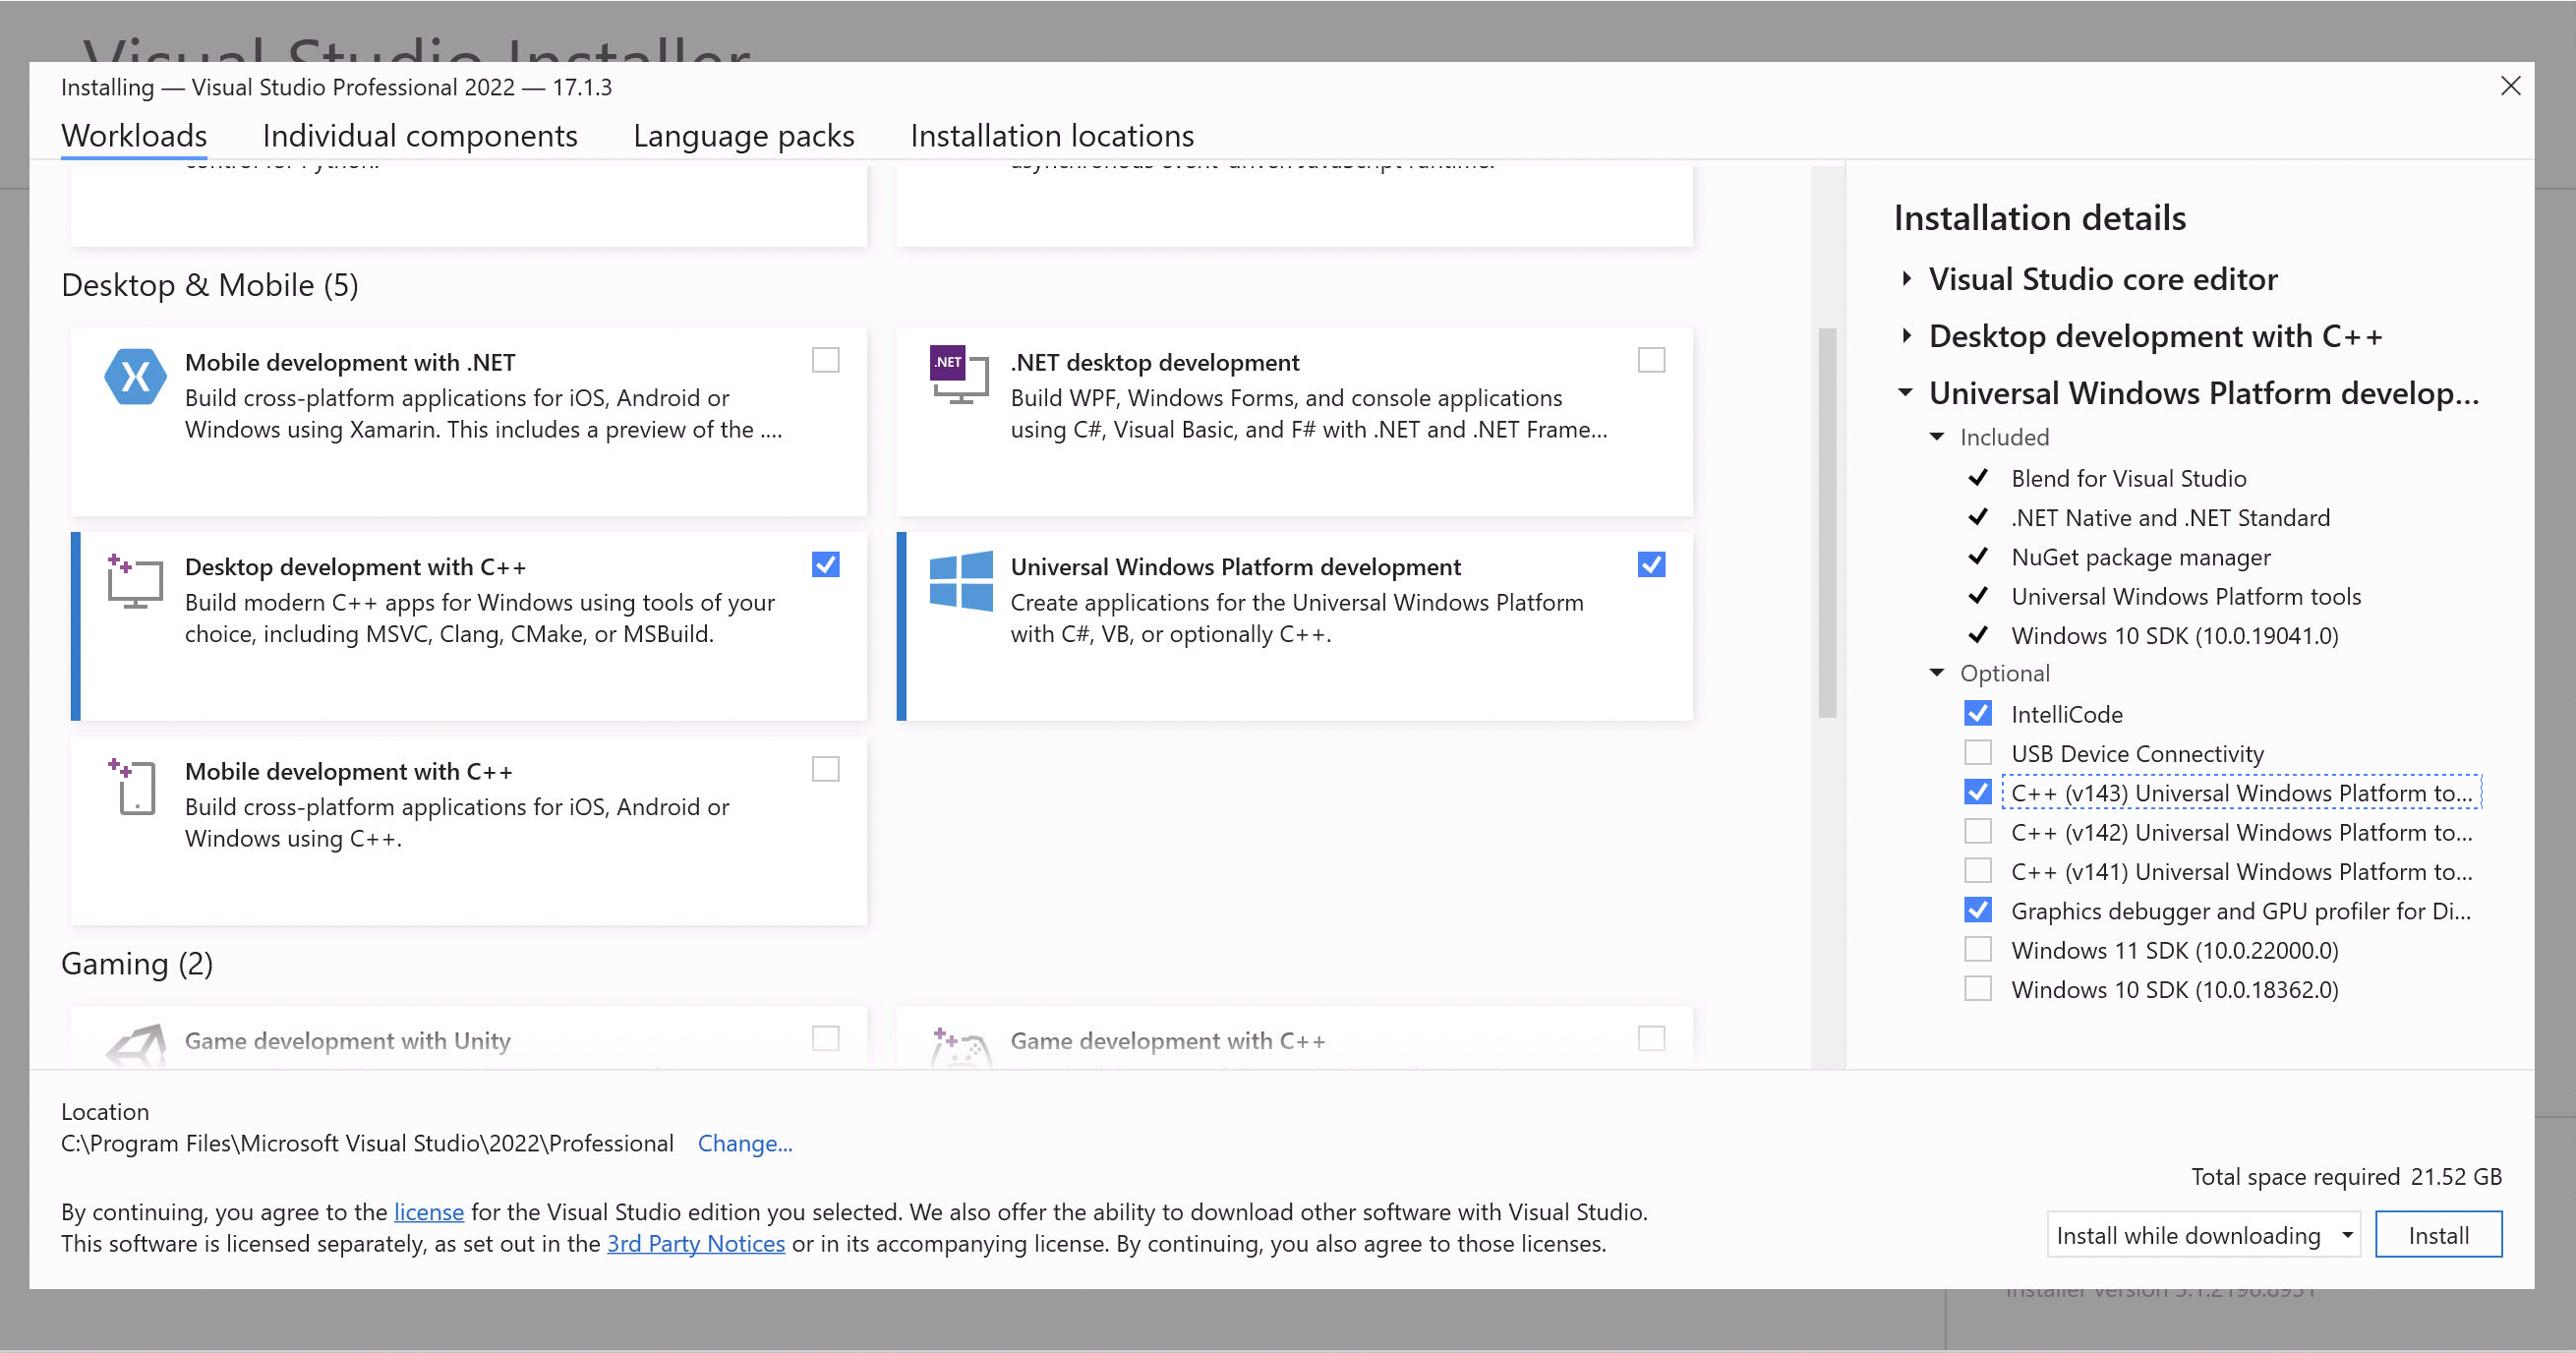Viewport: 2576px width, 1353px height.
Task: Check the Mobile development with C++ workload
Action: (x=825, y=769)
